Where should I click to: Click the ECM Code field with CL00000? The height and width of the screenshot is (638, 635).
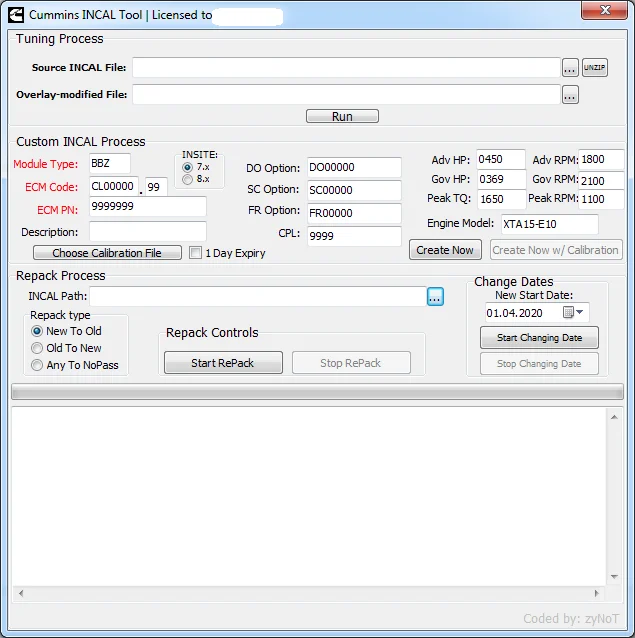[114, 187]
